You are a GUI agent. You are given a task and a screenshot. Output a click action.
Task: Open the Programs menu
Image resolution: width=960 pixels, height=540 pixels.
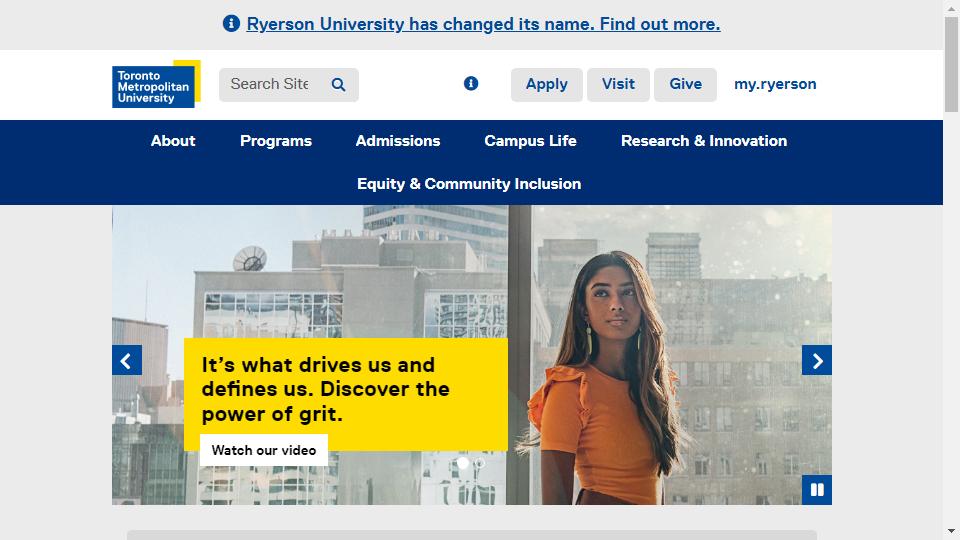click(276, 141)
